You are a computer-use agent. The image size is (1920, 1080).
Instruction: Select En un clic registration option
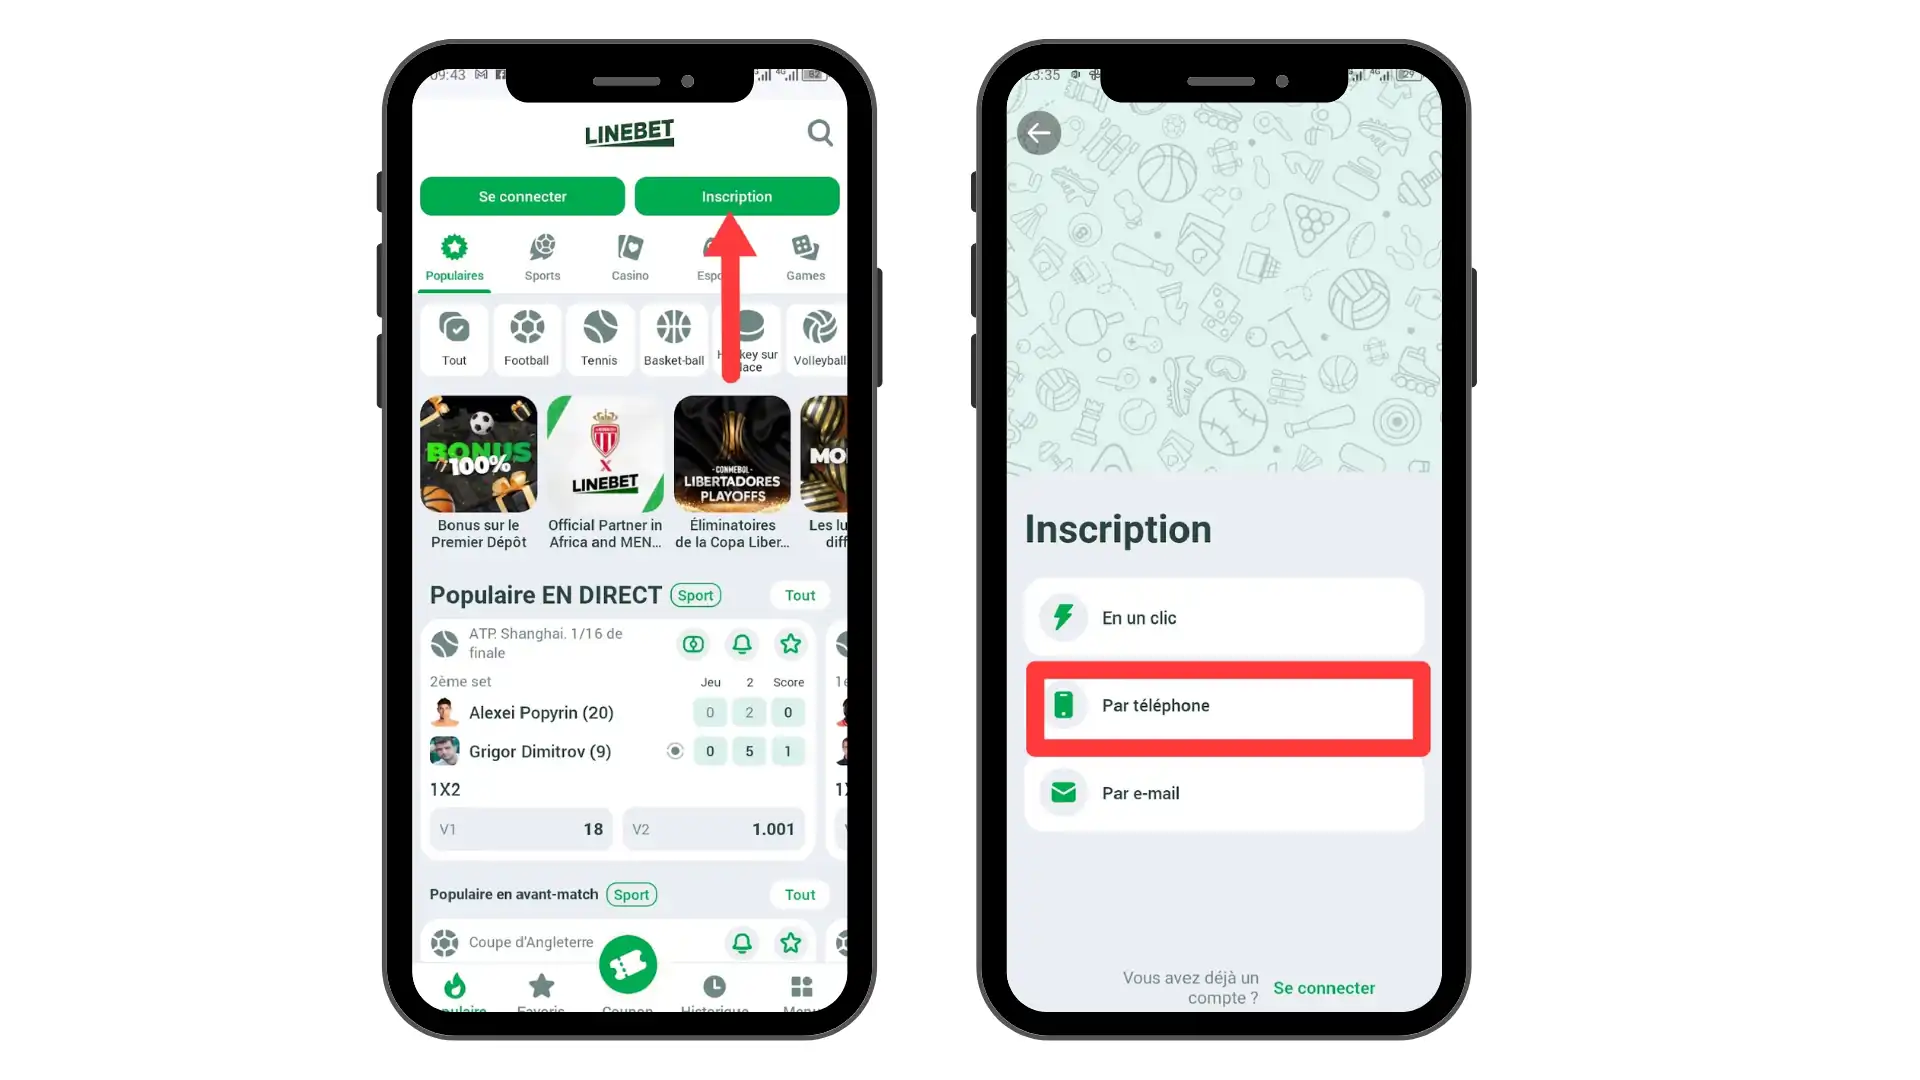tap(1224, 617)
